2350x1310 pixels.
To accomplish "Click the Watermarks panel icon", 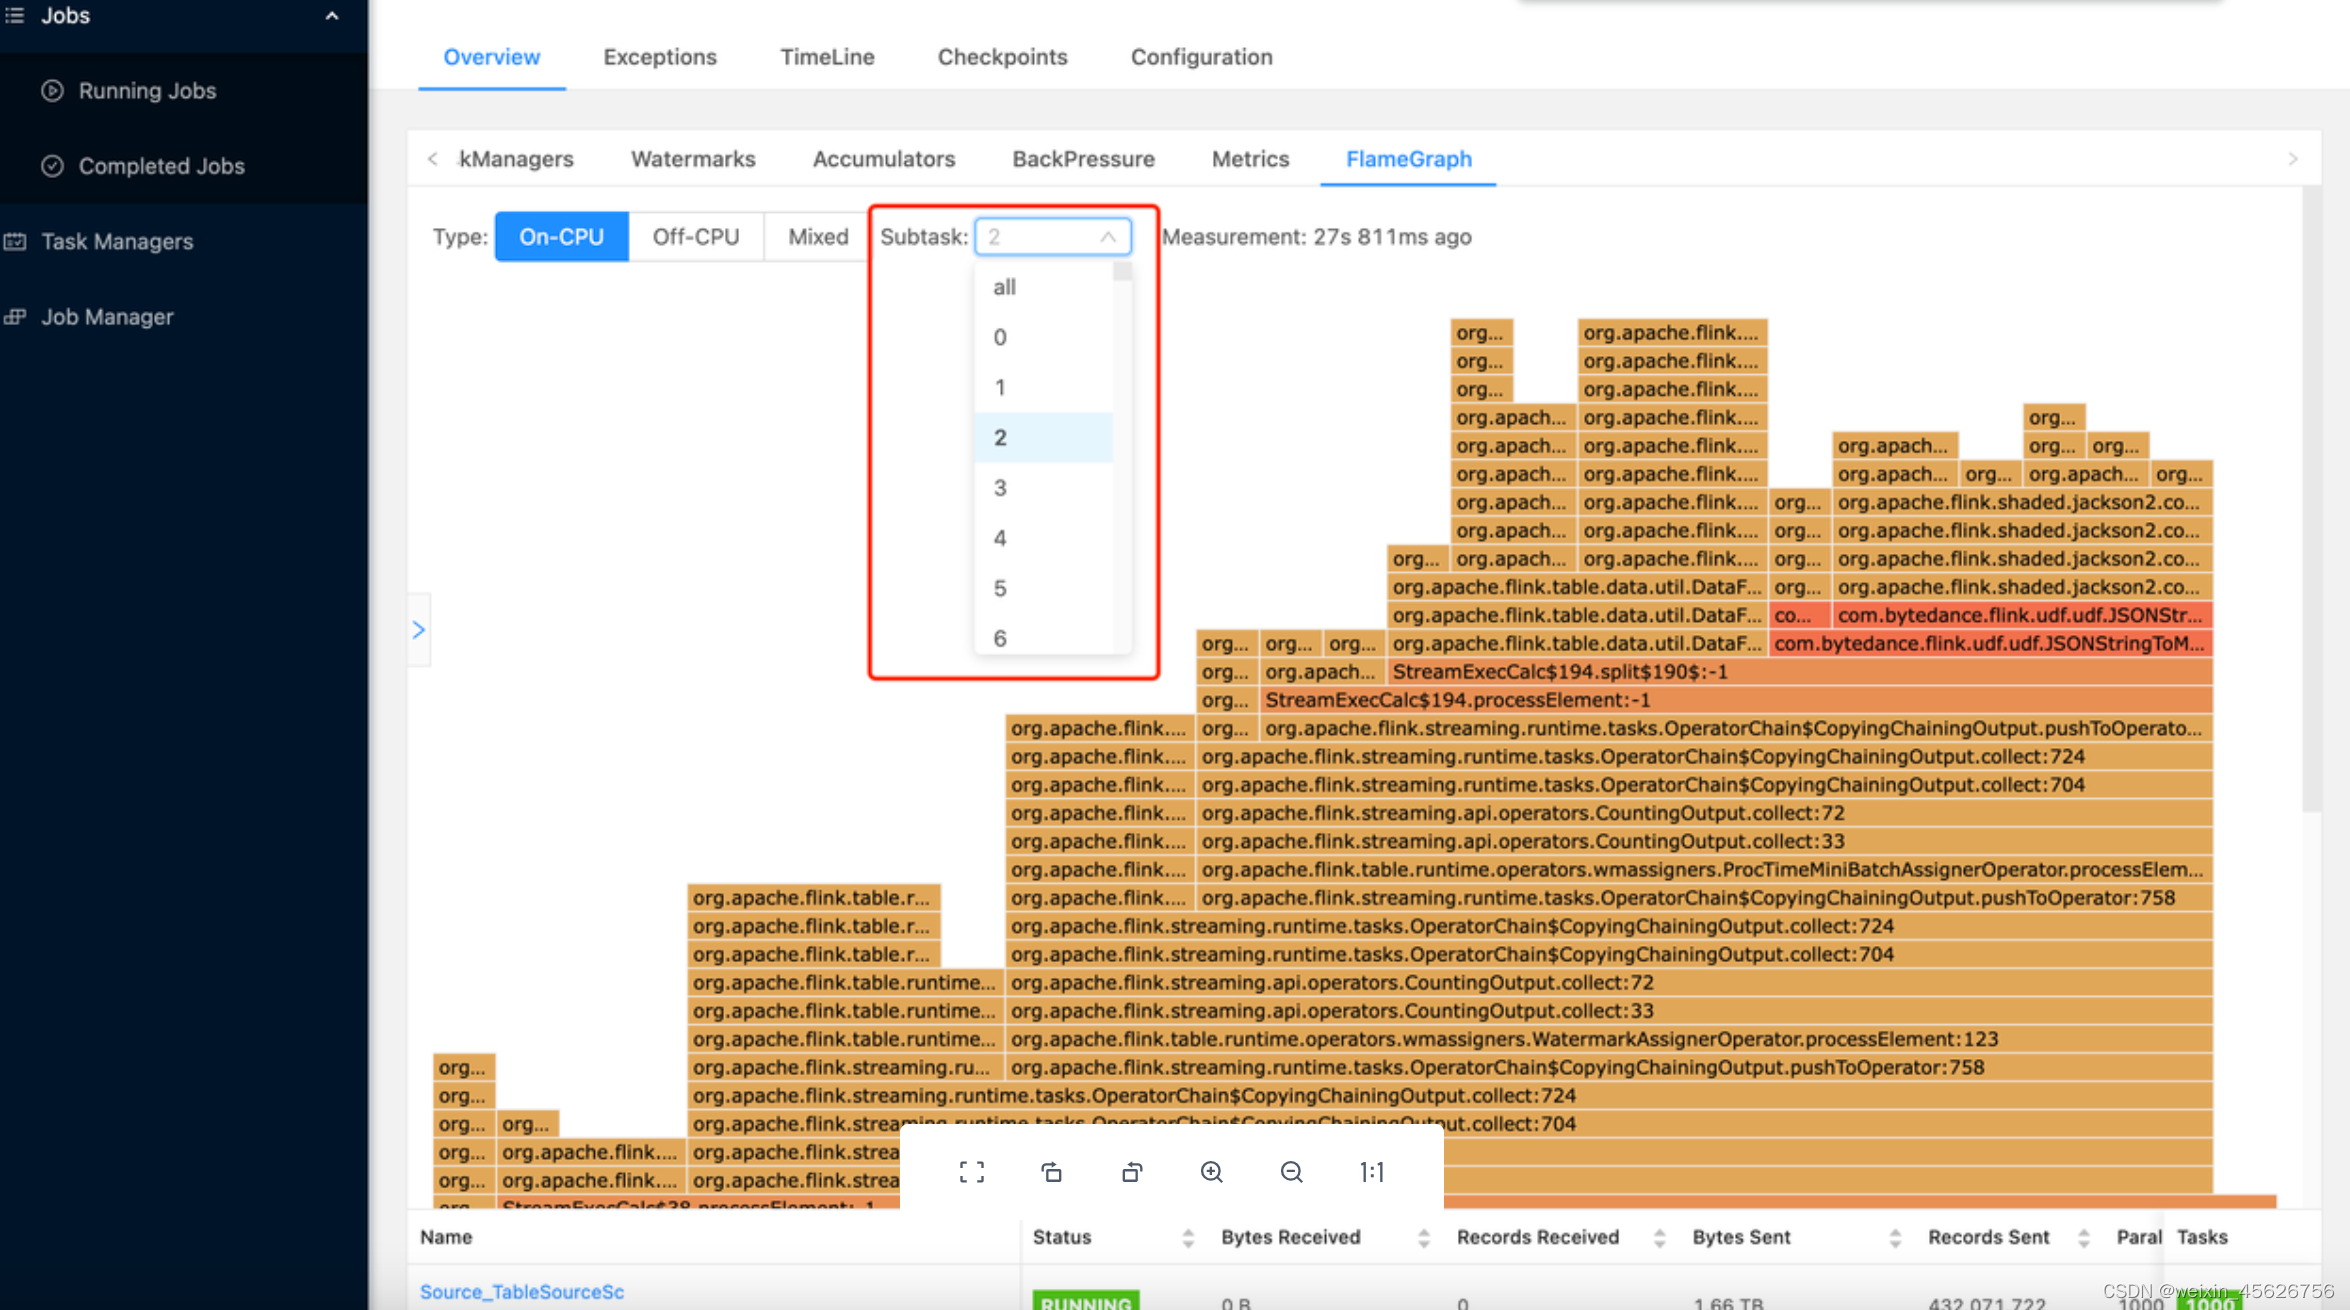I will tap(695, 158).
